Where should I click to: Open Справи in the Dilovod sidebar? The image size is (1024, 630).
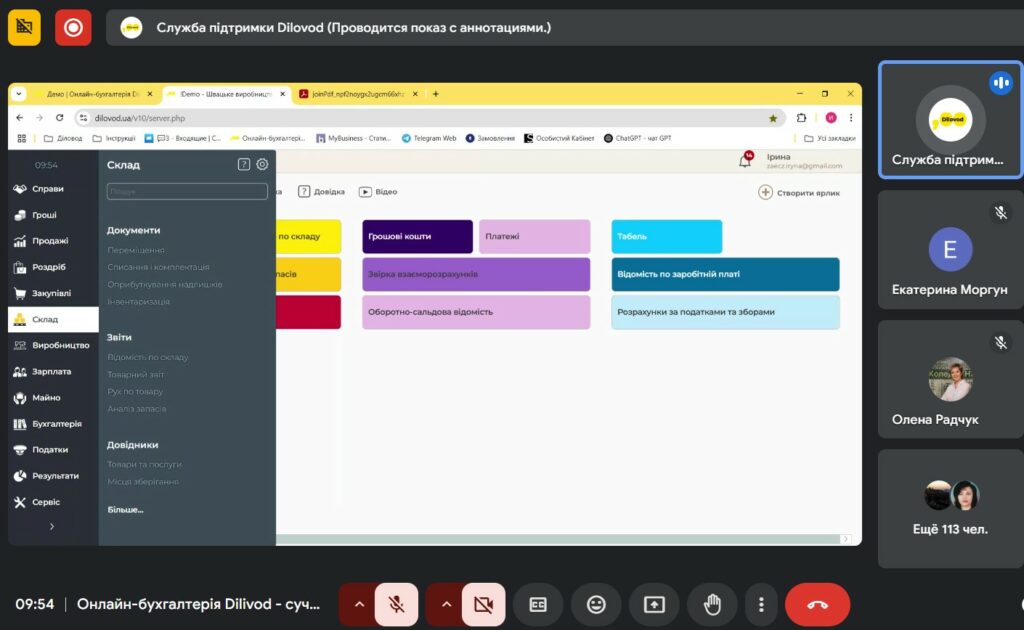[48, 189]
